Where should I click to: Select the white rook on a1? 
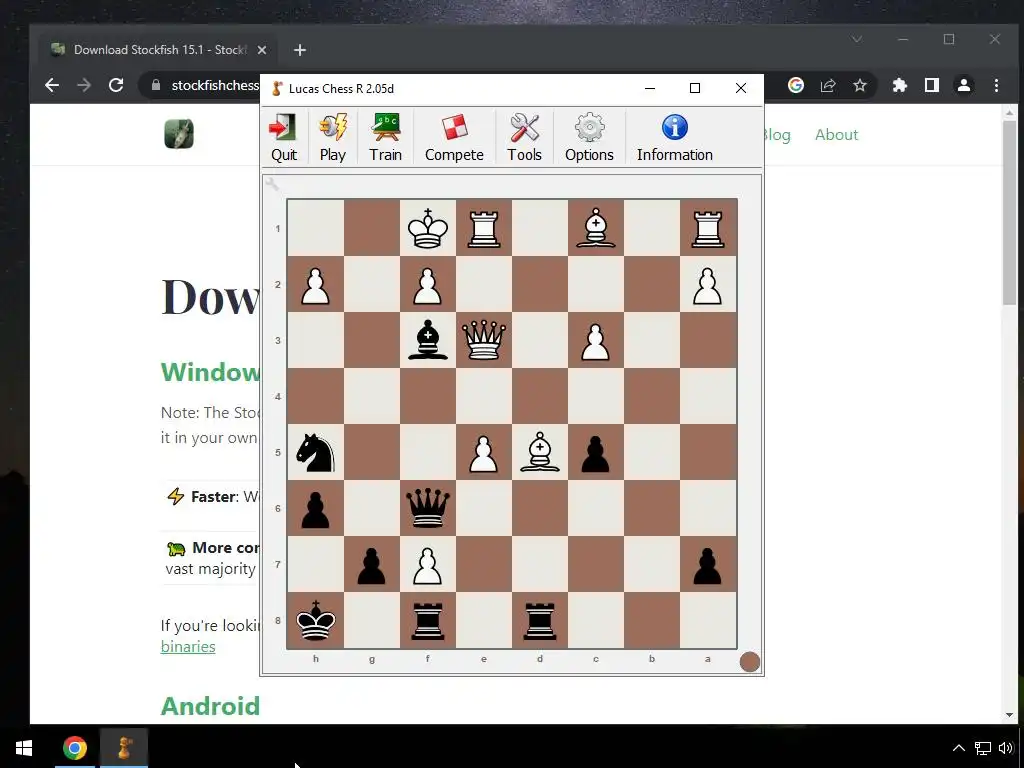[708, 228]
